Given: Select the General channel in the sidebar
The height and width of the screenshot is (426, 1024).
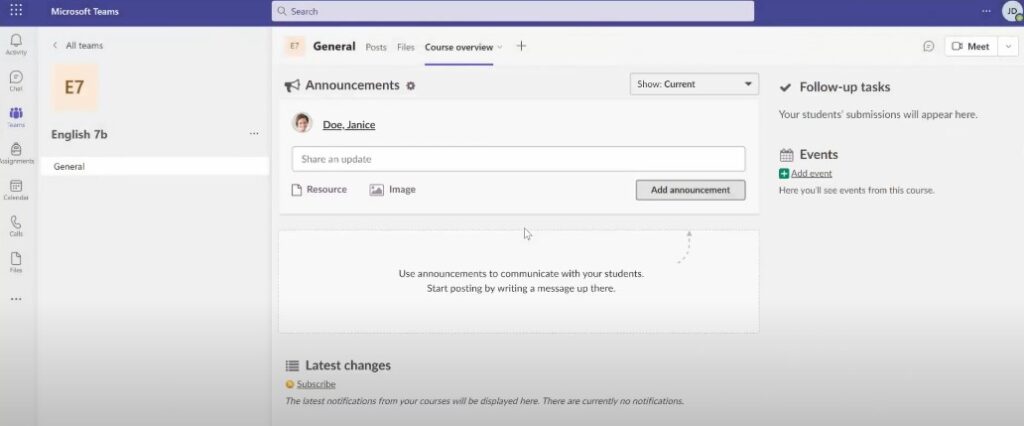Looking at the screenshot, I should point(154,167).
